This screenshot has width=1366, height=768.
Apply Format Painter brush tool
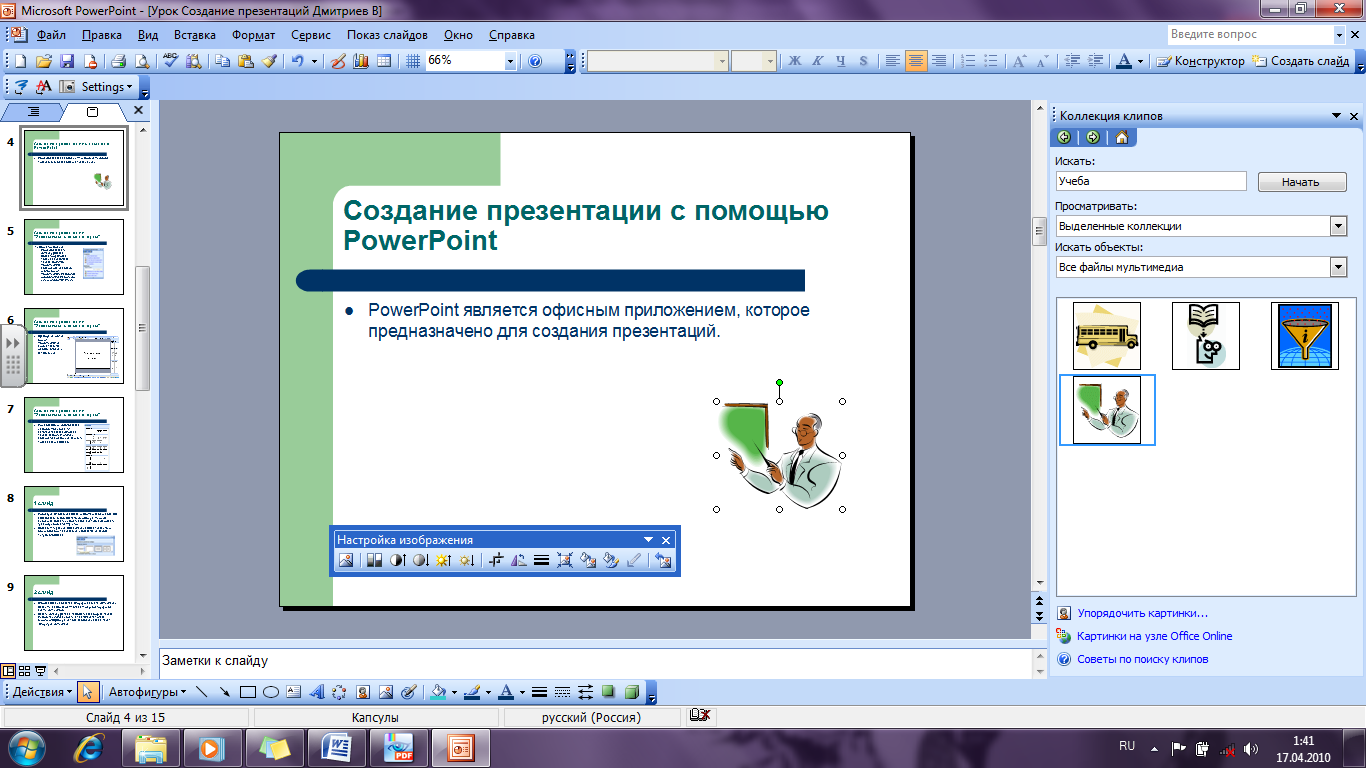point(270,61)
